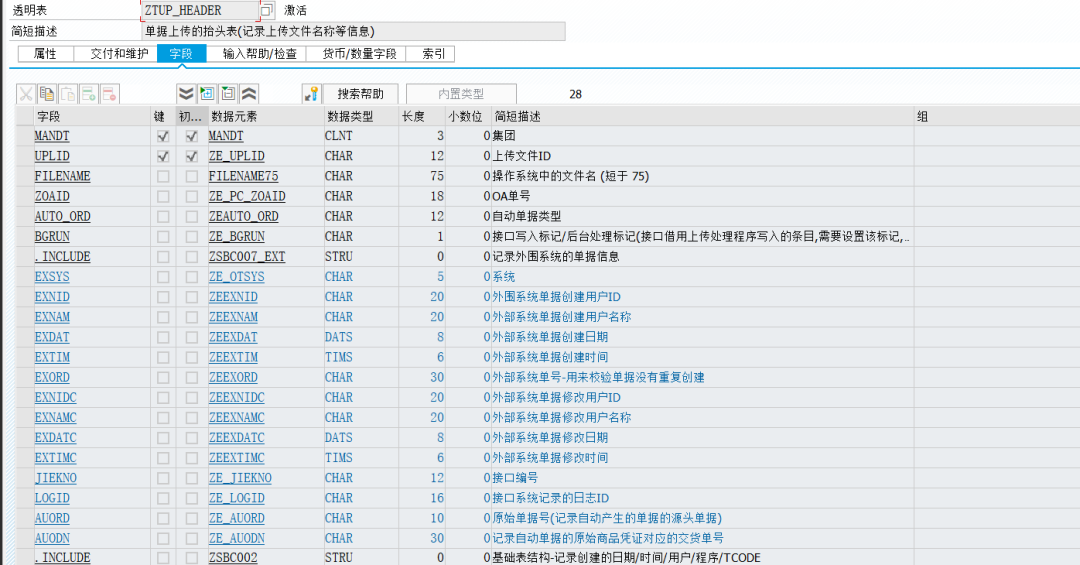
Task: Click the 小数位 column header
Action: point(468,116)
